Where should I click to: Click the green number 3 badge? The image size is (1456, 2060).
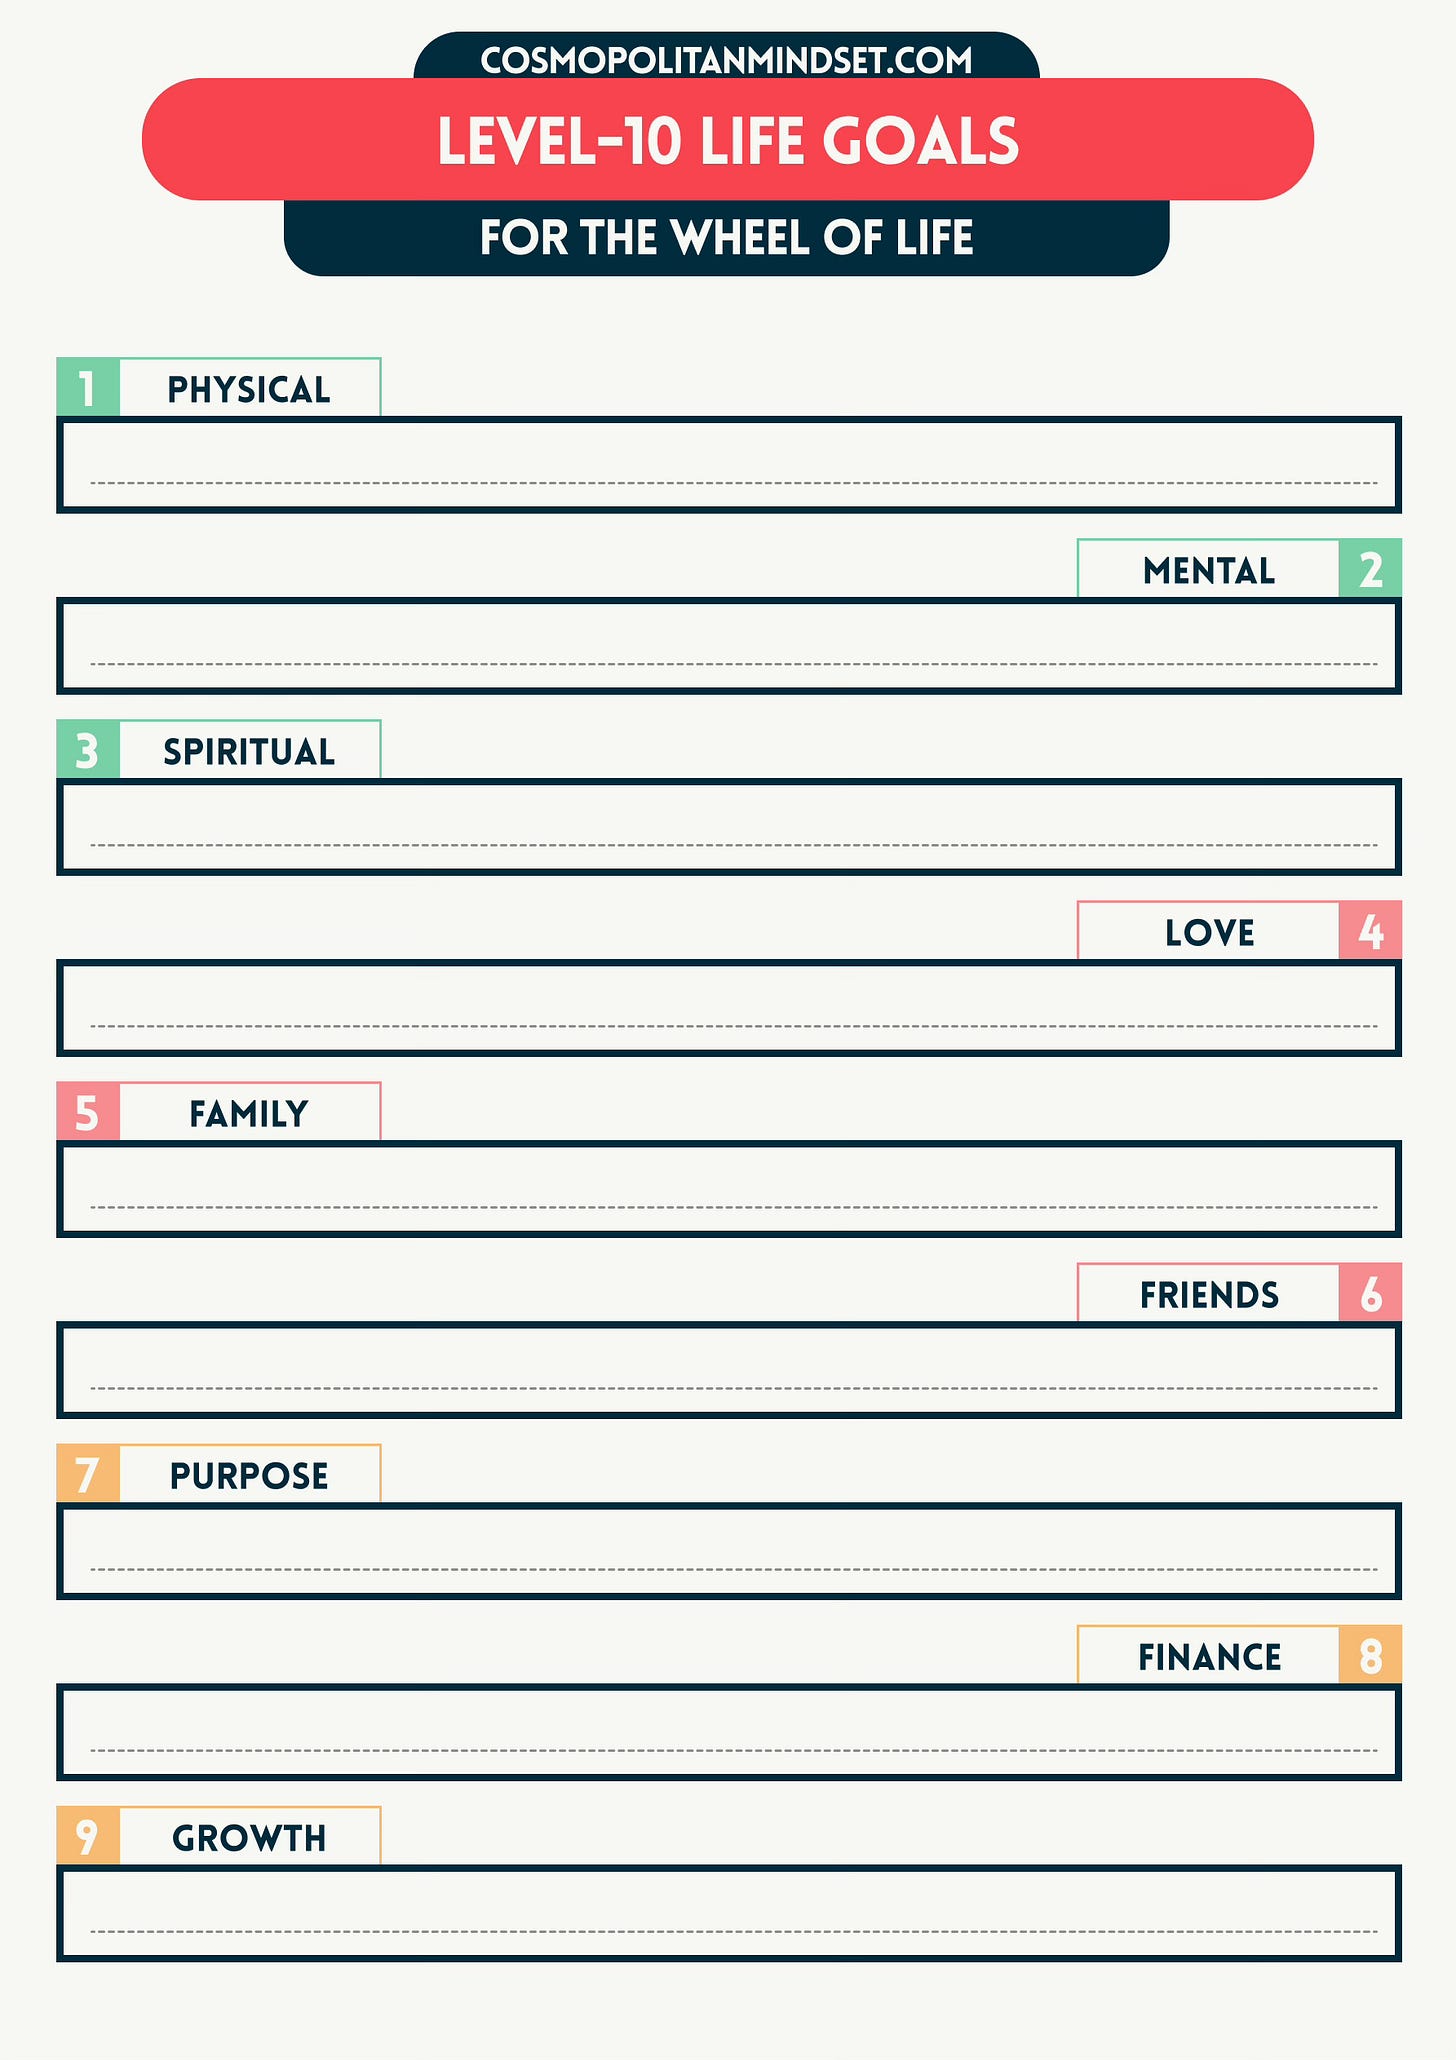88,749
